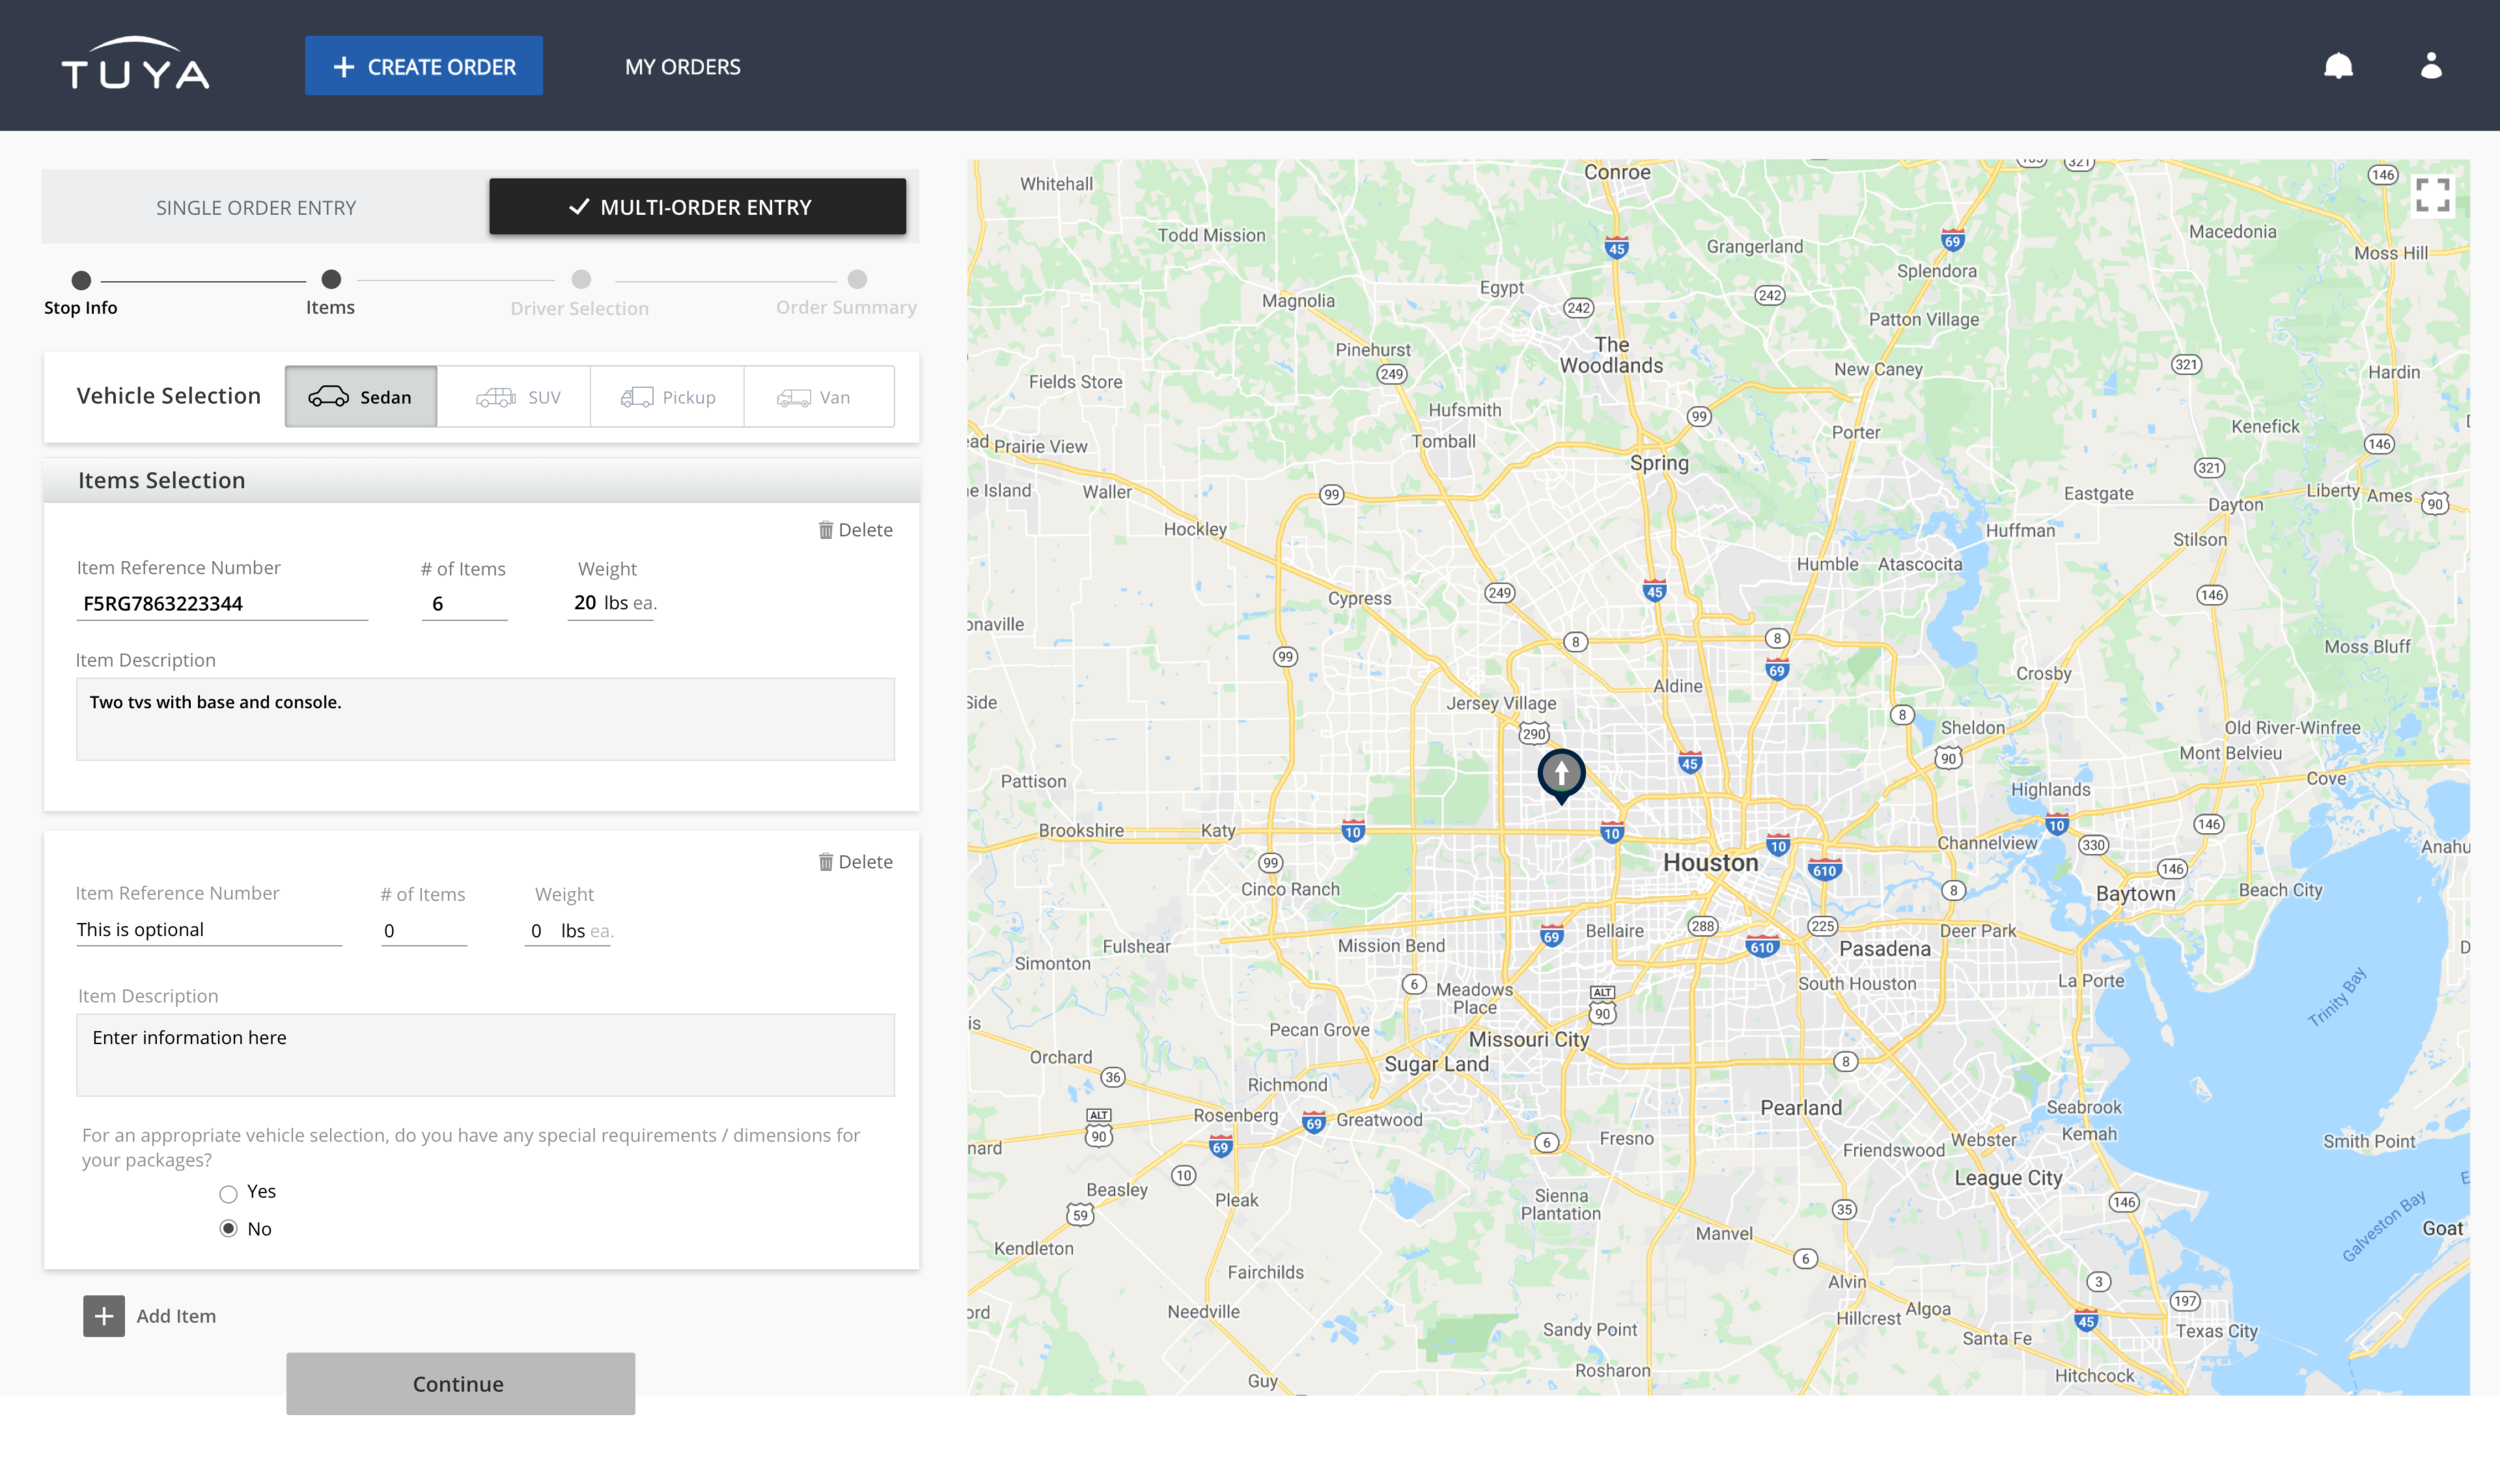Click the League City label on map

point(2008,1178)
